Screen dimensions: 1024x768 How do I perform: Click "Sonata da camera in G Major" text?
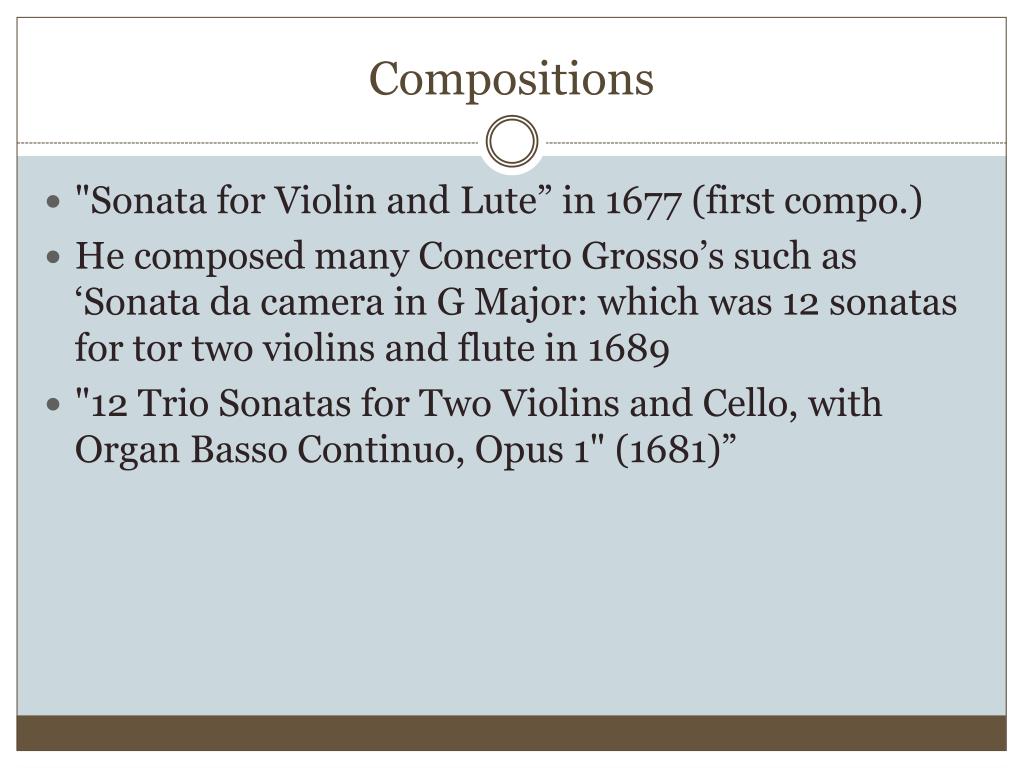[336, 303]
